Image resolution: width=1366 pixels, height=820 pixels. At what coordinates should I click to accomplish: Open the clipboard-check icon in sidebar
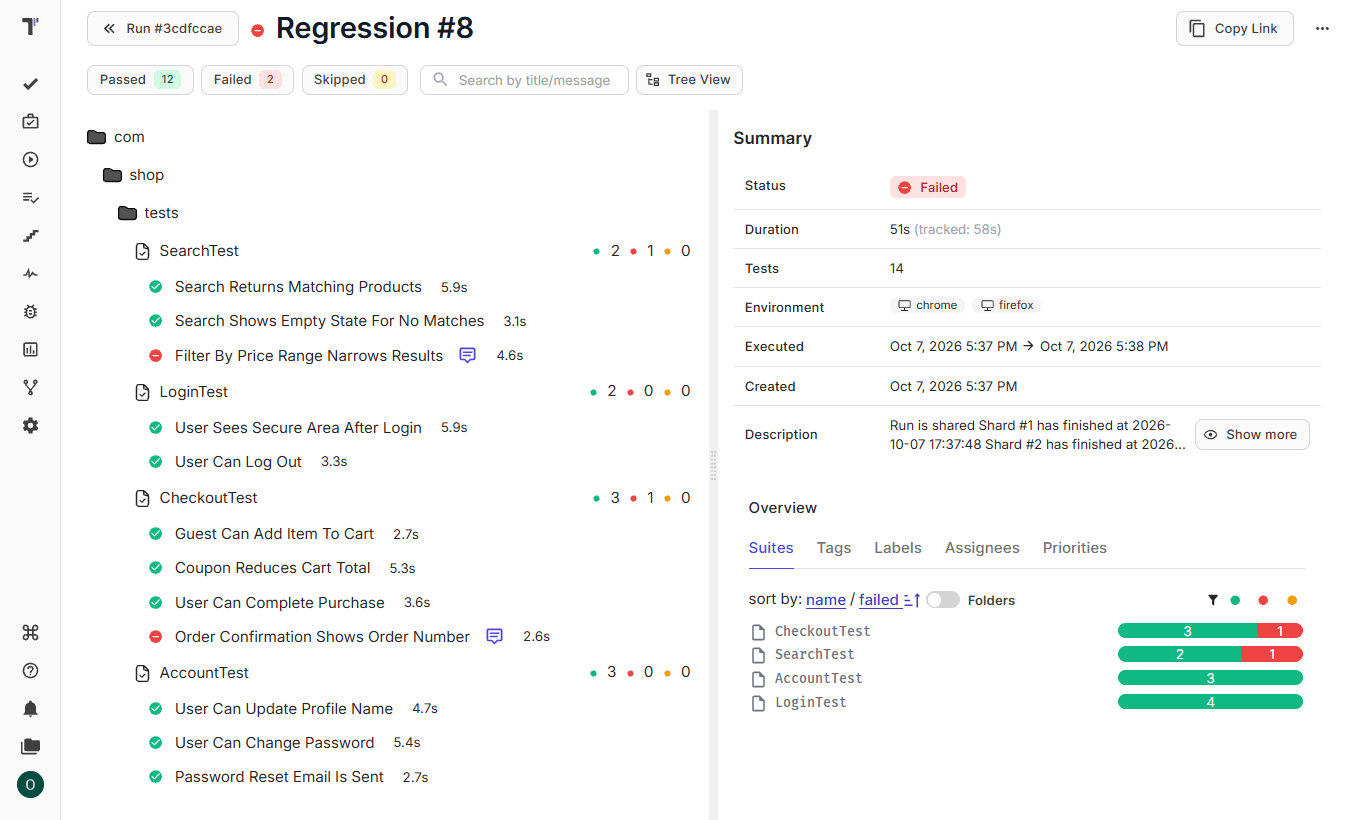click(x=30, y=121)
